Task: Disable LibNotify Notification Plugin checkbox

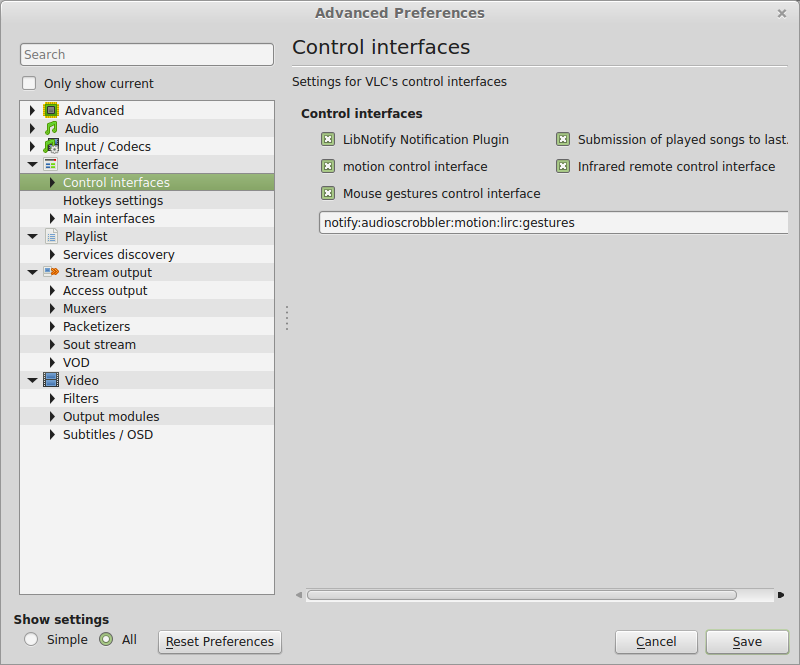Action: click(x=328, y=139)
